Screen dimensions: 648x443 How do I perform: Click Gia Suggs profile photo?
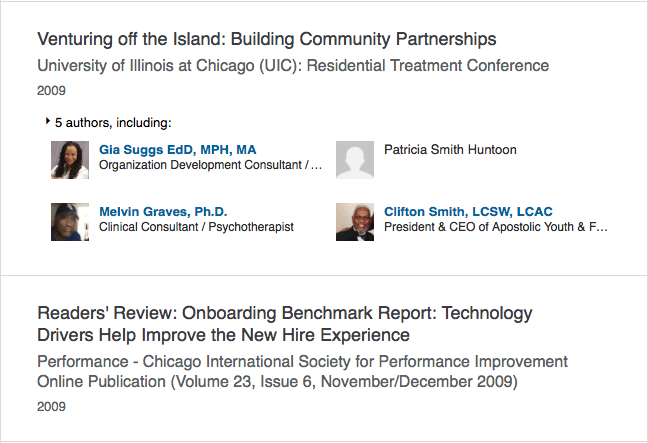tap(70, 160)
